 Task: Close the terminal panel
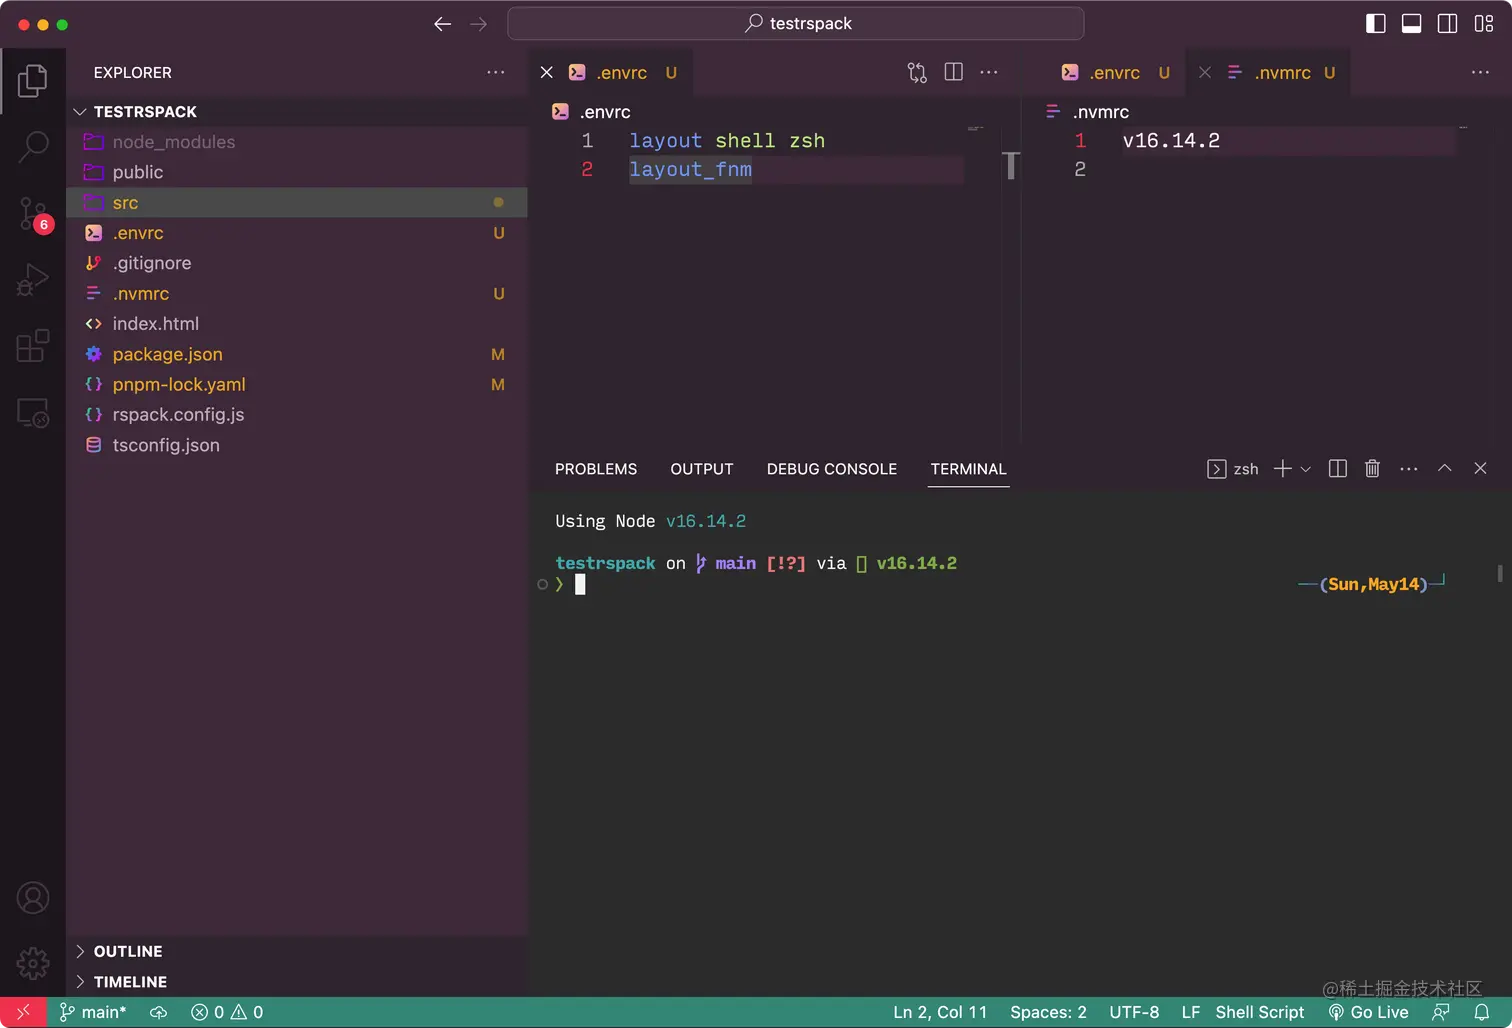[x=1481, y=468]
